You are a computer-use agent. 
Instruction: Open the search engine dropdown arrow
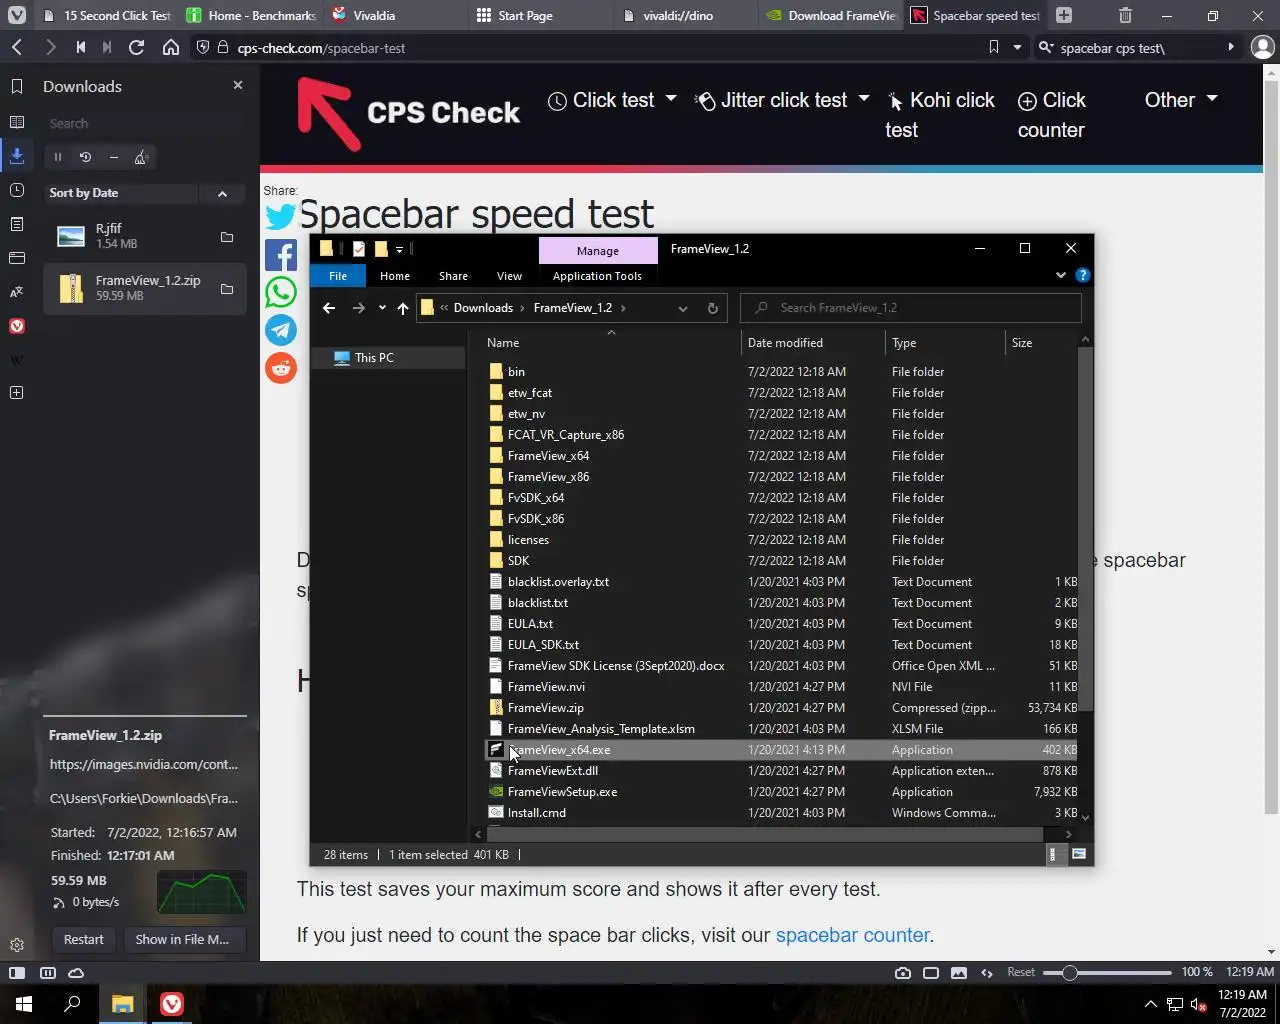click(1047, 47)
